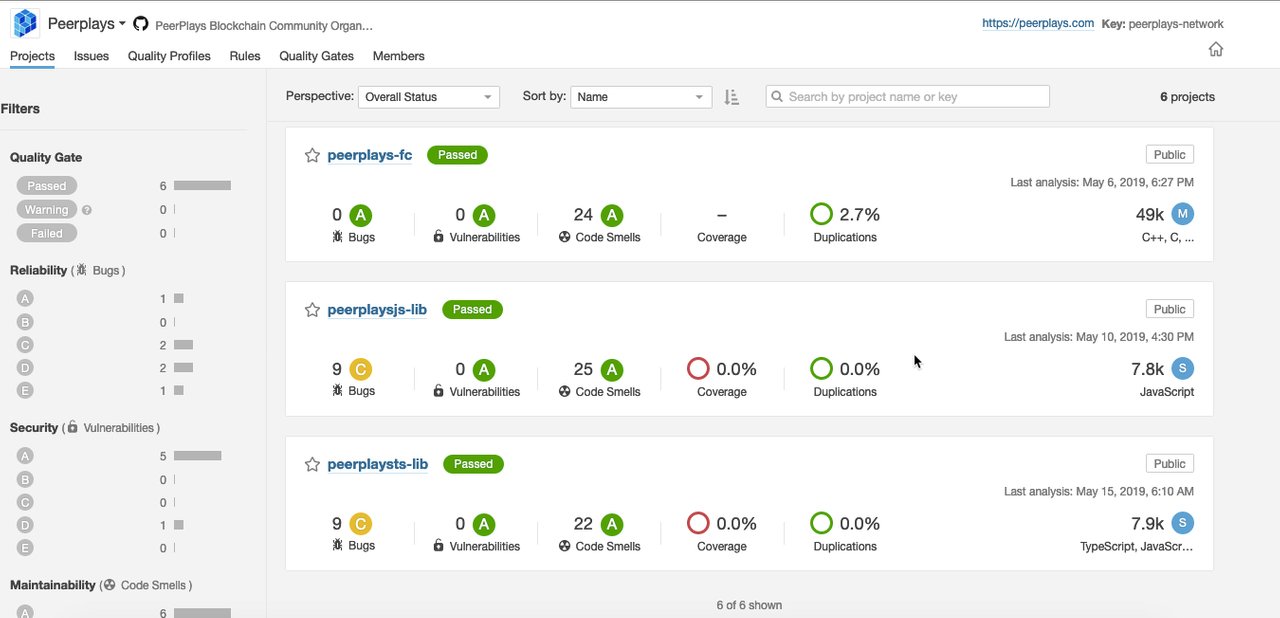Viewport: 1280px width, 618px height.
Task: Open the Members tab
Action: [399, 56]
